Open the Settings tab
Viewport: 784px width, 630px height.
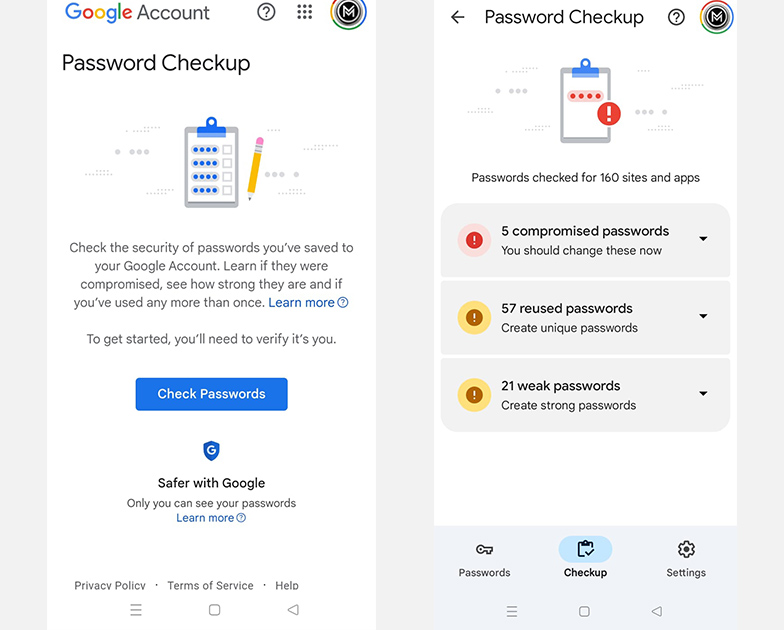[686, 559]
